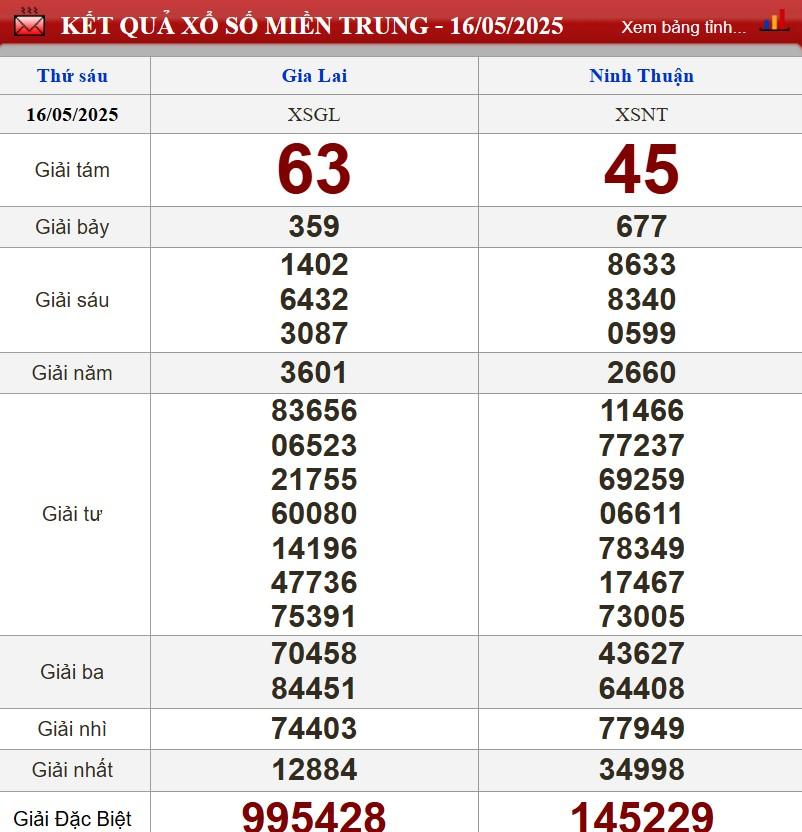Open the "Xem bảng tính..." link
The width and height of the screenshot is (802, 832).
click(x=683, y=27)
